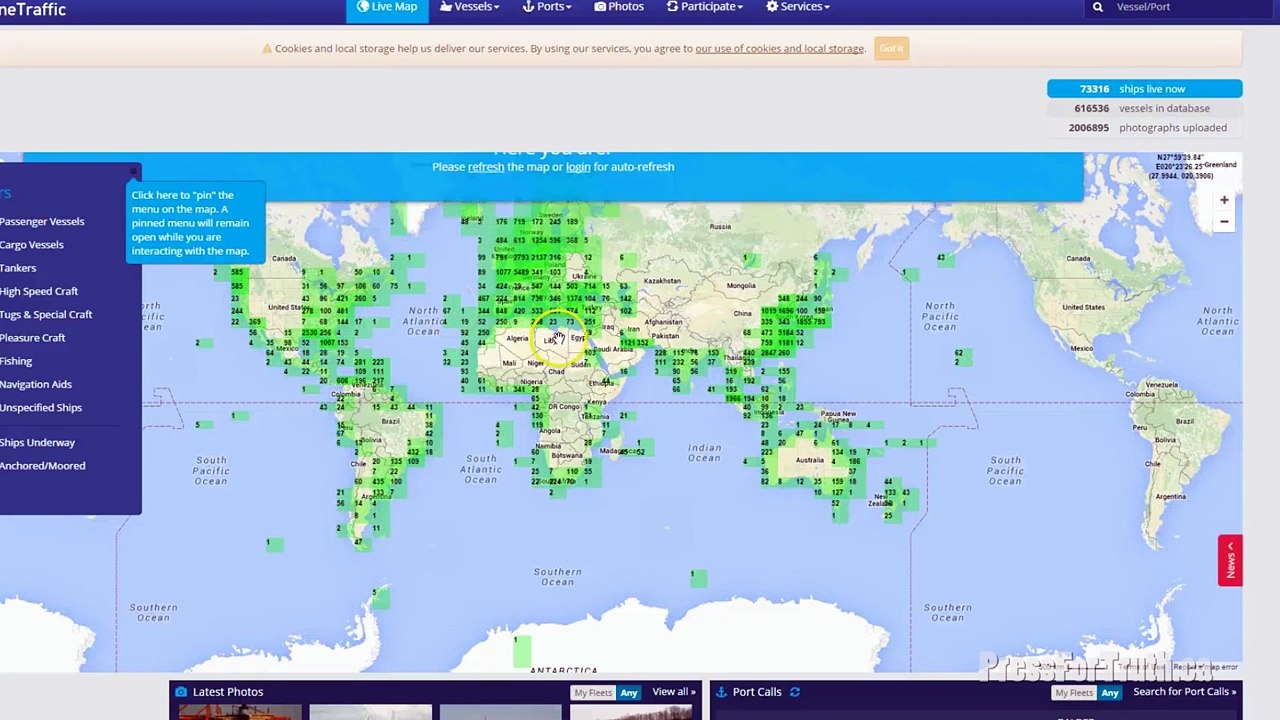The image size is (1280, 720).
Task: Open the Photos menu item
Action: tap(619, 7)
